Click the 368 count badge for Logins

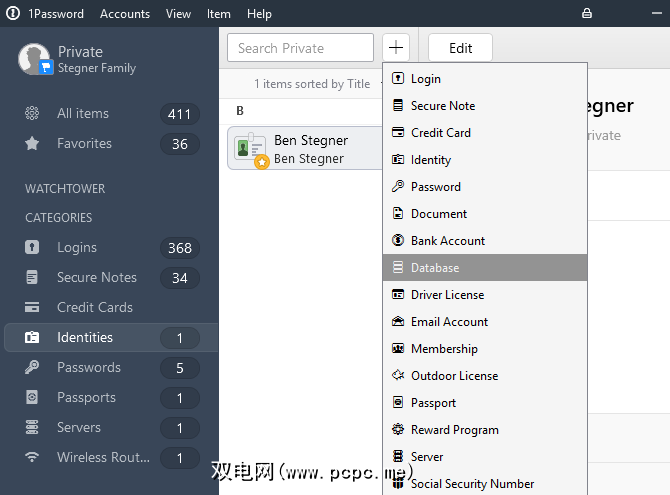point(179,248)
